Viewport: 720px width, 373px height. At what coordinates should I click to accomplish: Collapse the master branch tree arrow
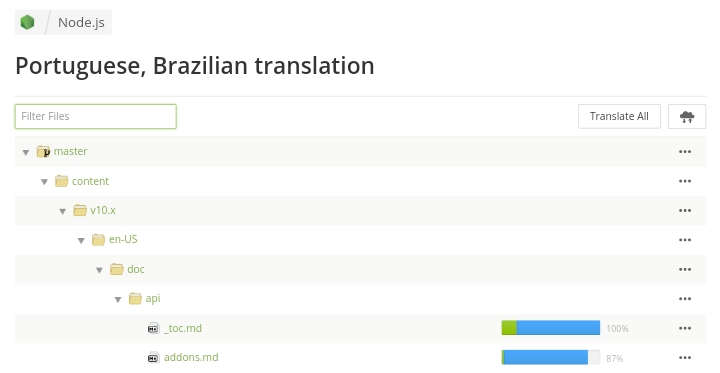(26, 152)
